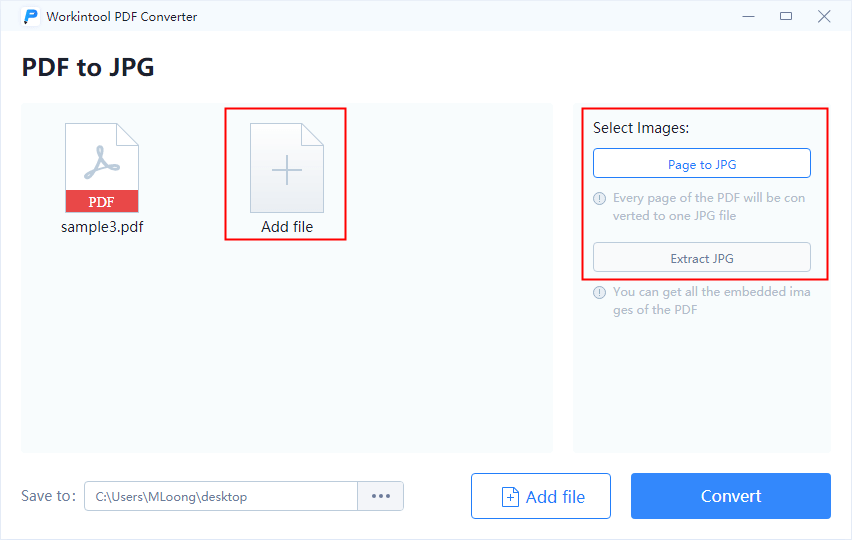Click the document-plus icon in bottom Add file button

(510, 497)
